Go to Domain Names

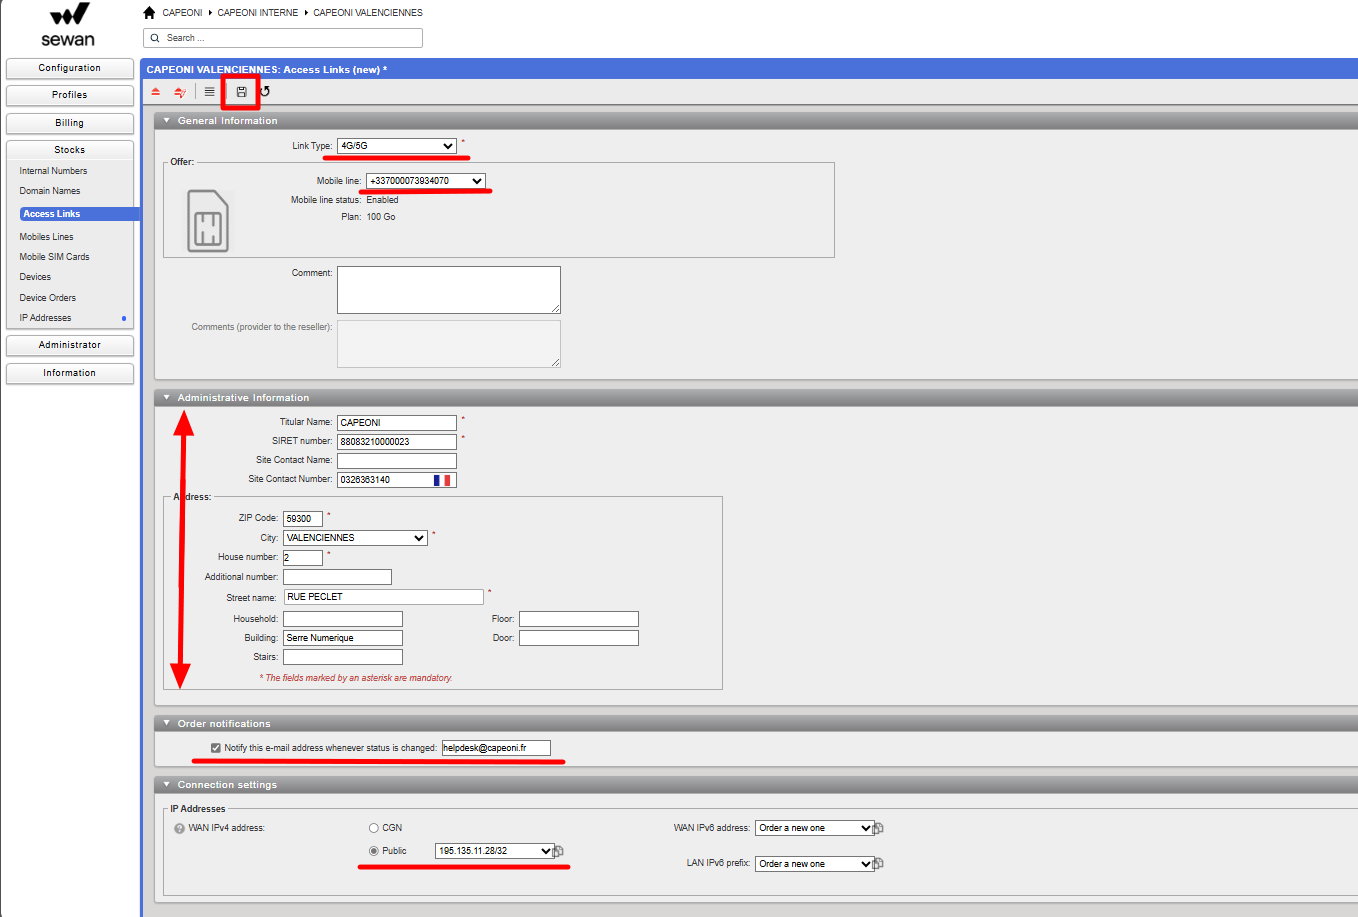pos(50,191)
